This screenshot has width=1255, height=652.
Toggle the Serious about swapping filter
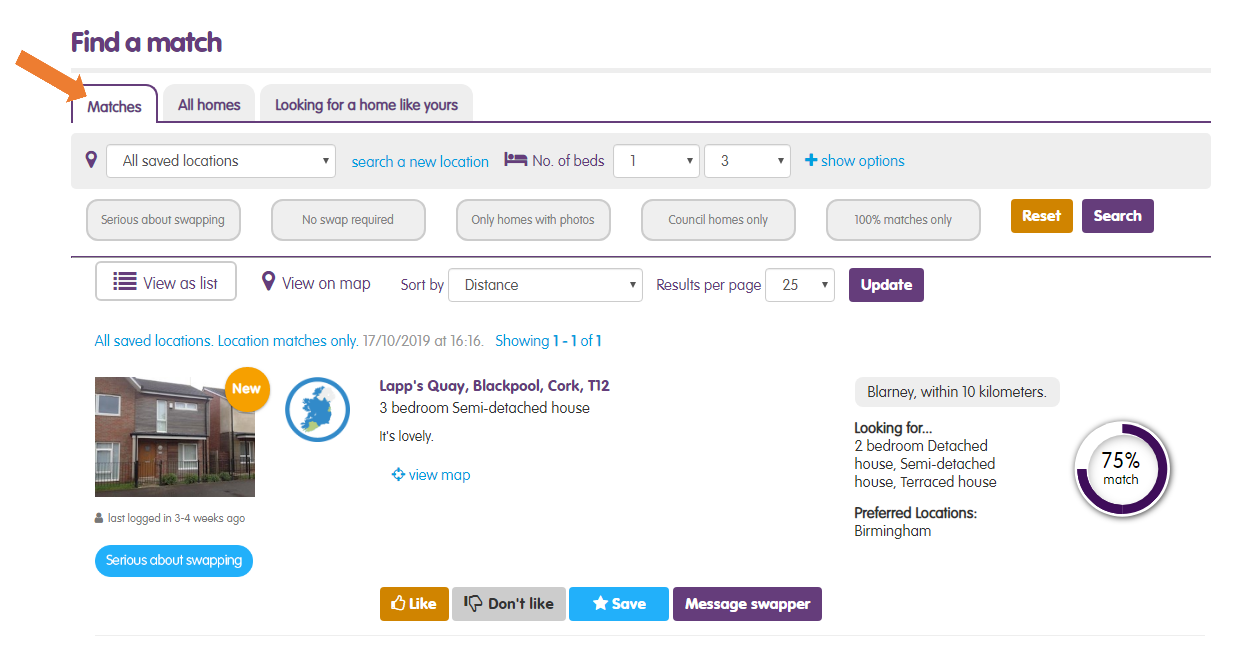163,220
